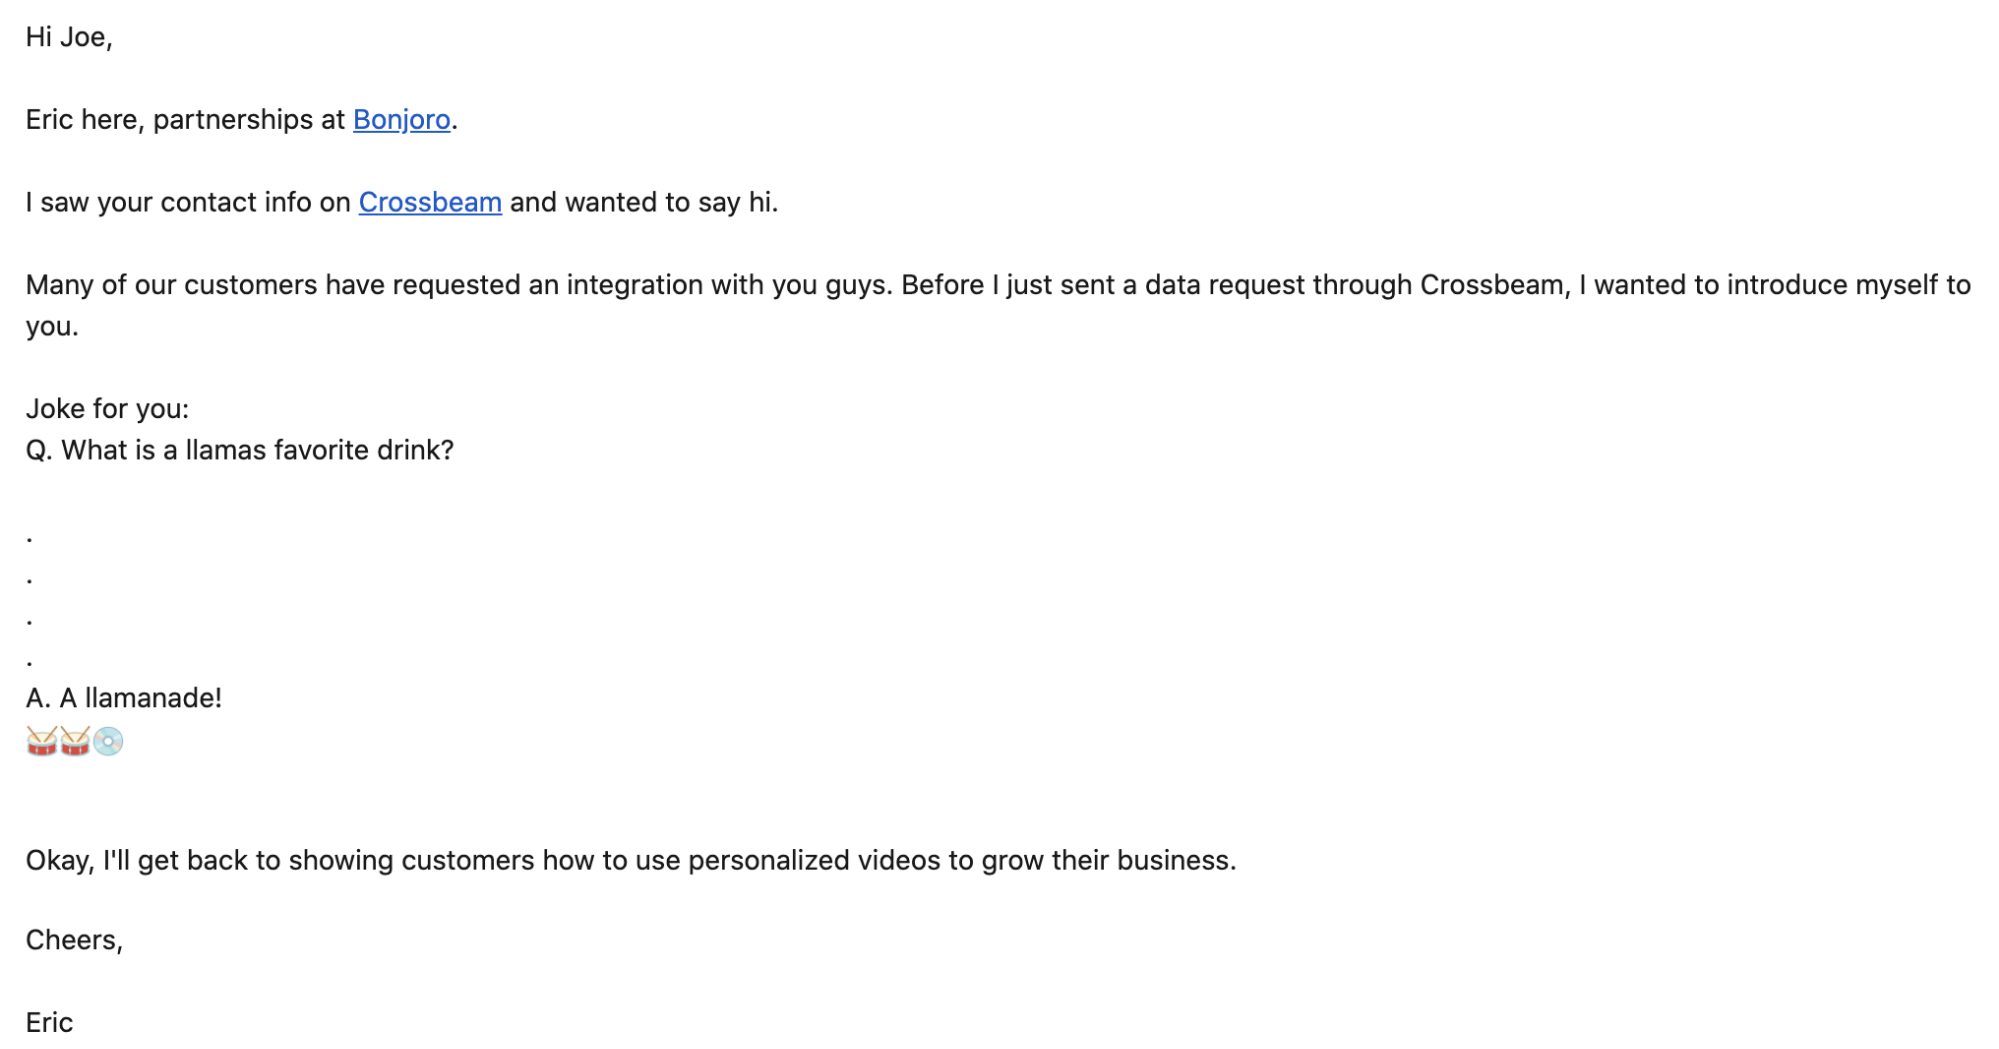Click the word 'you.' on the wrapped line

[52, 327]
